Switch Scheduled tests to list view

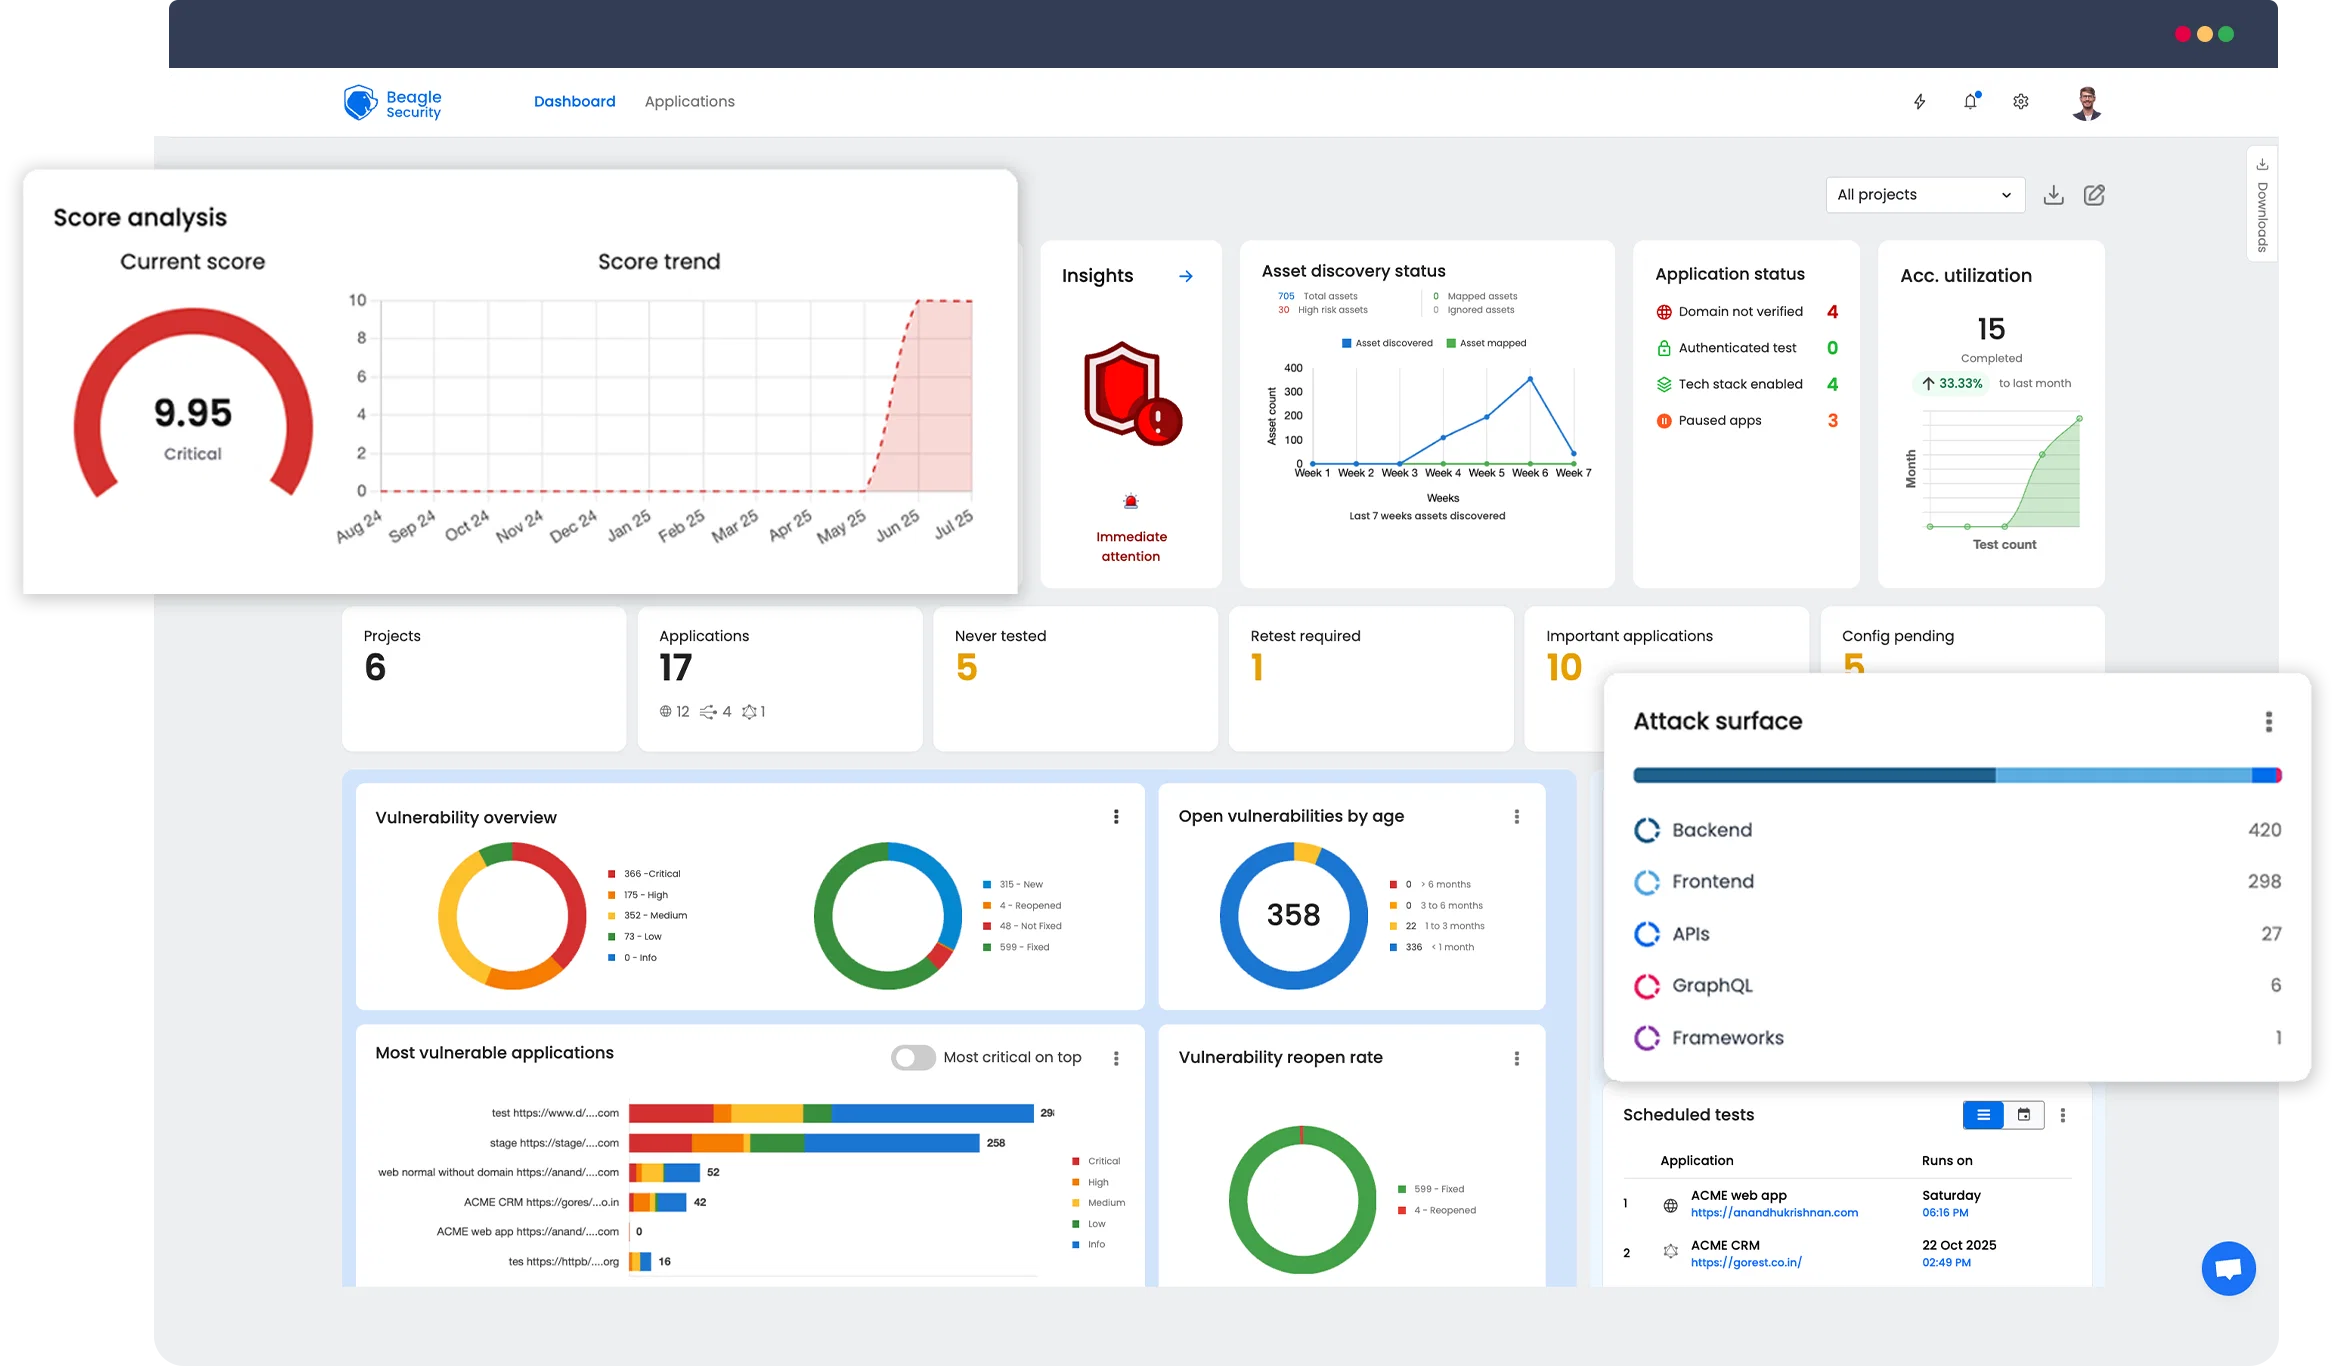[x=1983, y=1114]
